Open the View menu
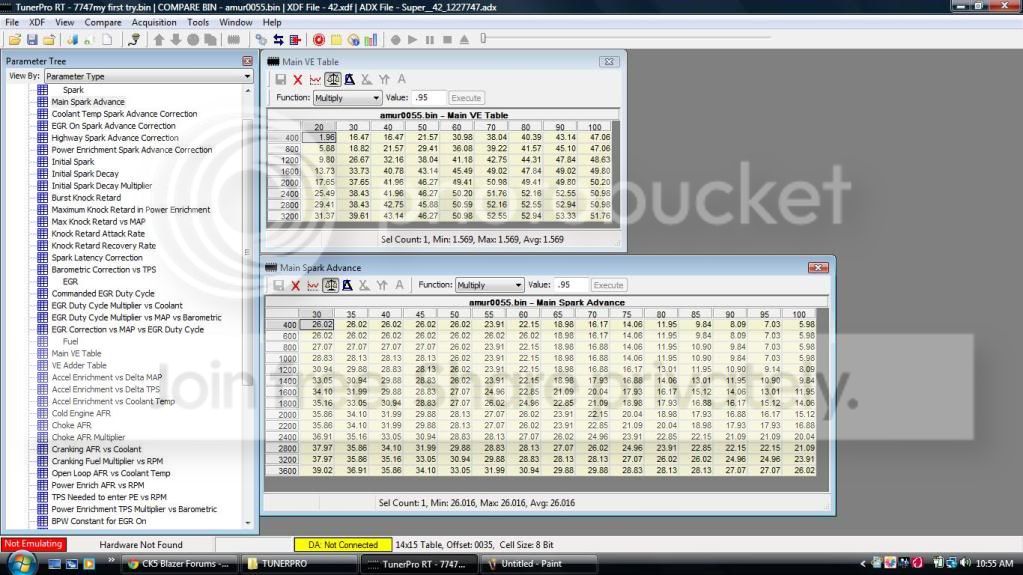The width and height of the screenshot is (1023, 575). click(64, 22)
